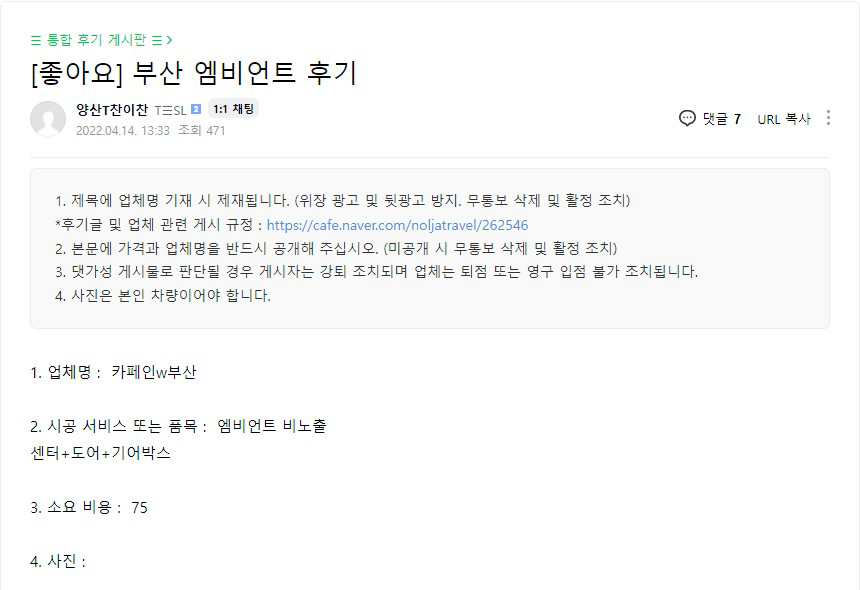Start a 1:1 채팅 with the author
860x590 pixels.
[233, 110]
